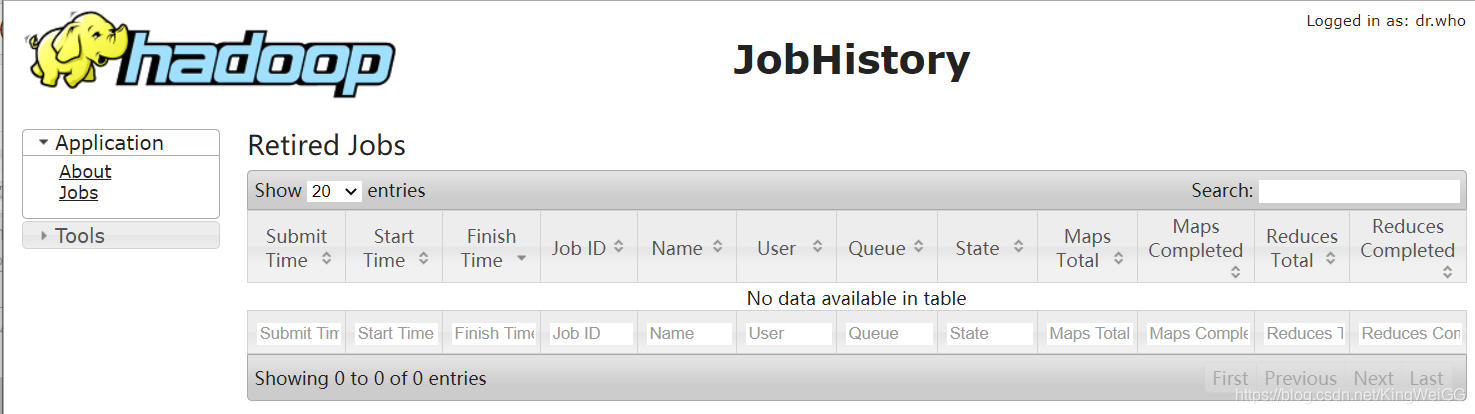Open the Show entries count dropdown
Viewport: 1475px width, 414px height.
[334, 191]
